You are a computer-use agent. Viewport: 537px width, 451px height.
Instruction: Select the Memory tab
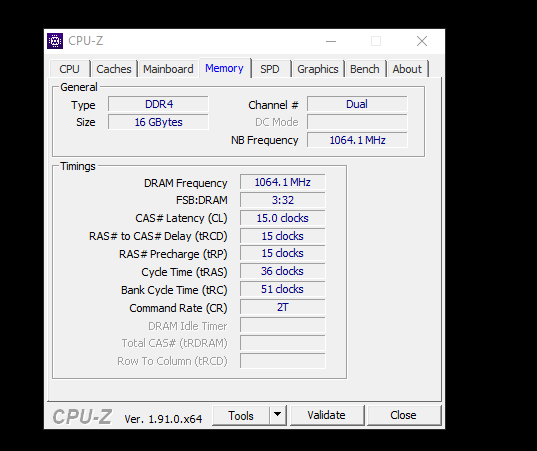(224, 68)
